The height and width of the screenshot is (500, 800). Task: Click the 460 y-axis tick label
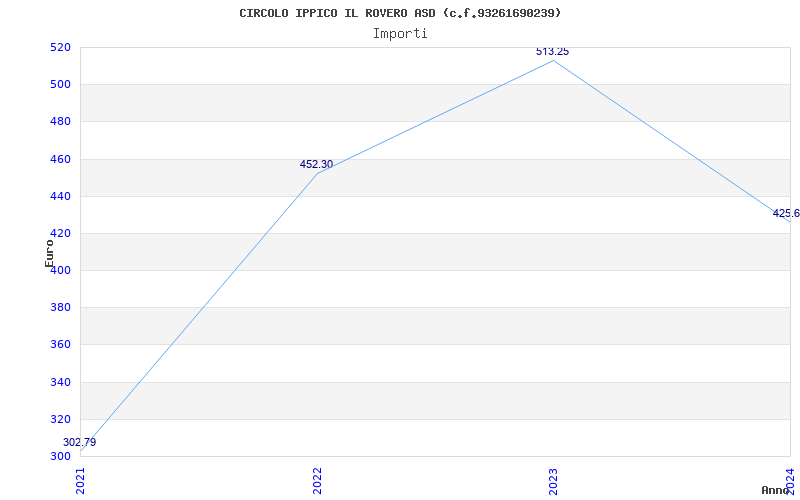pos(59,159)
